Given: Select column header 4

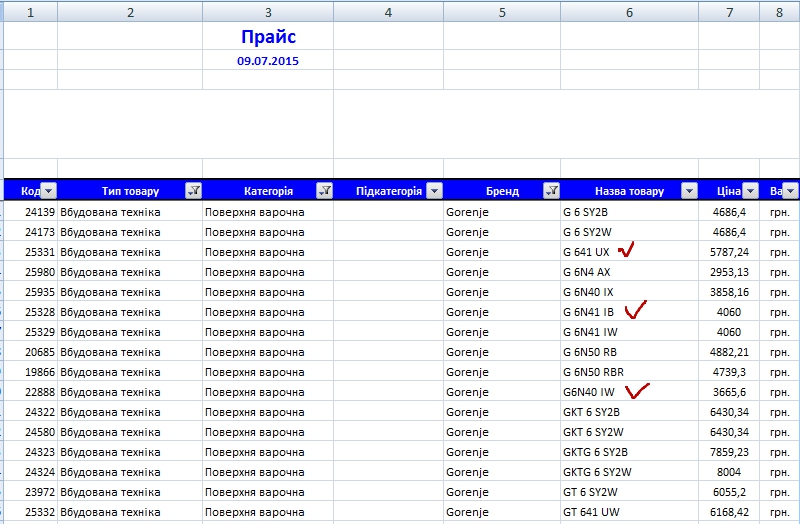Looking at the screenshot, I should pos(388,12).
